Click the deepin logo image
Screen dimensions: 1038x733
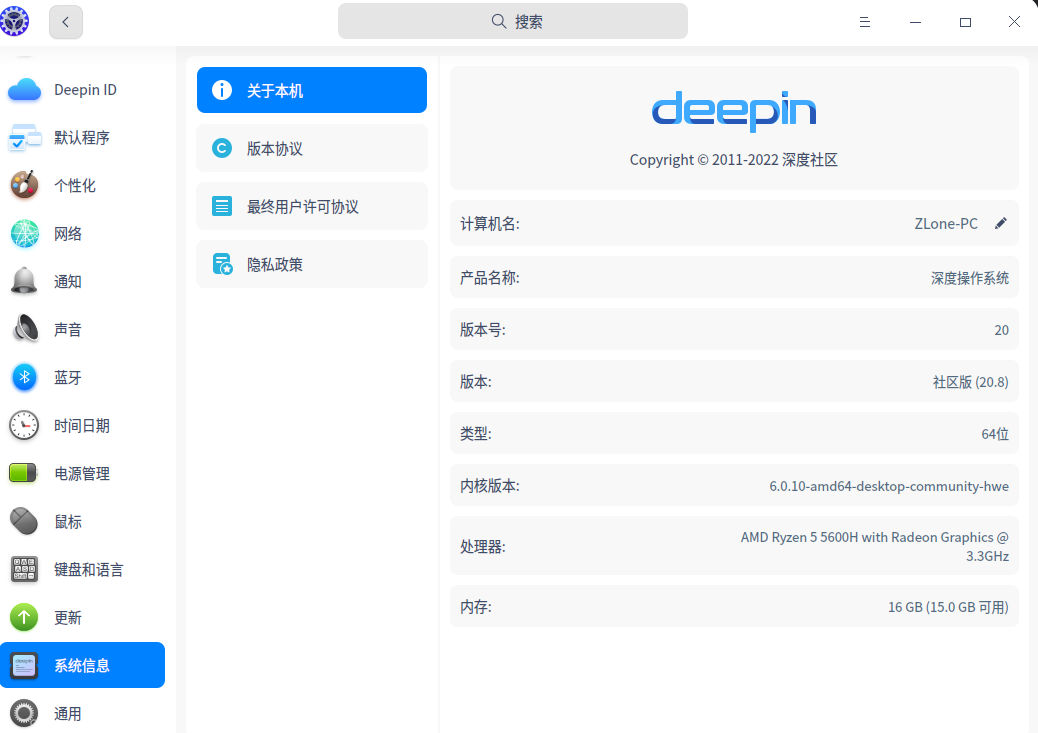[734, 111]
